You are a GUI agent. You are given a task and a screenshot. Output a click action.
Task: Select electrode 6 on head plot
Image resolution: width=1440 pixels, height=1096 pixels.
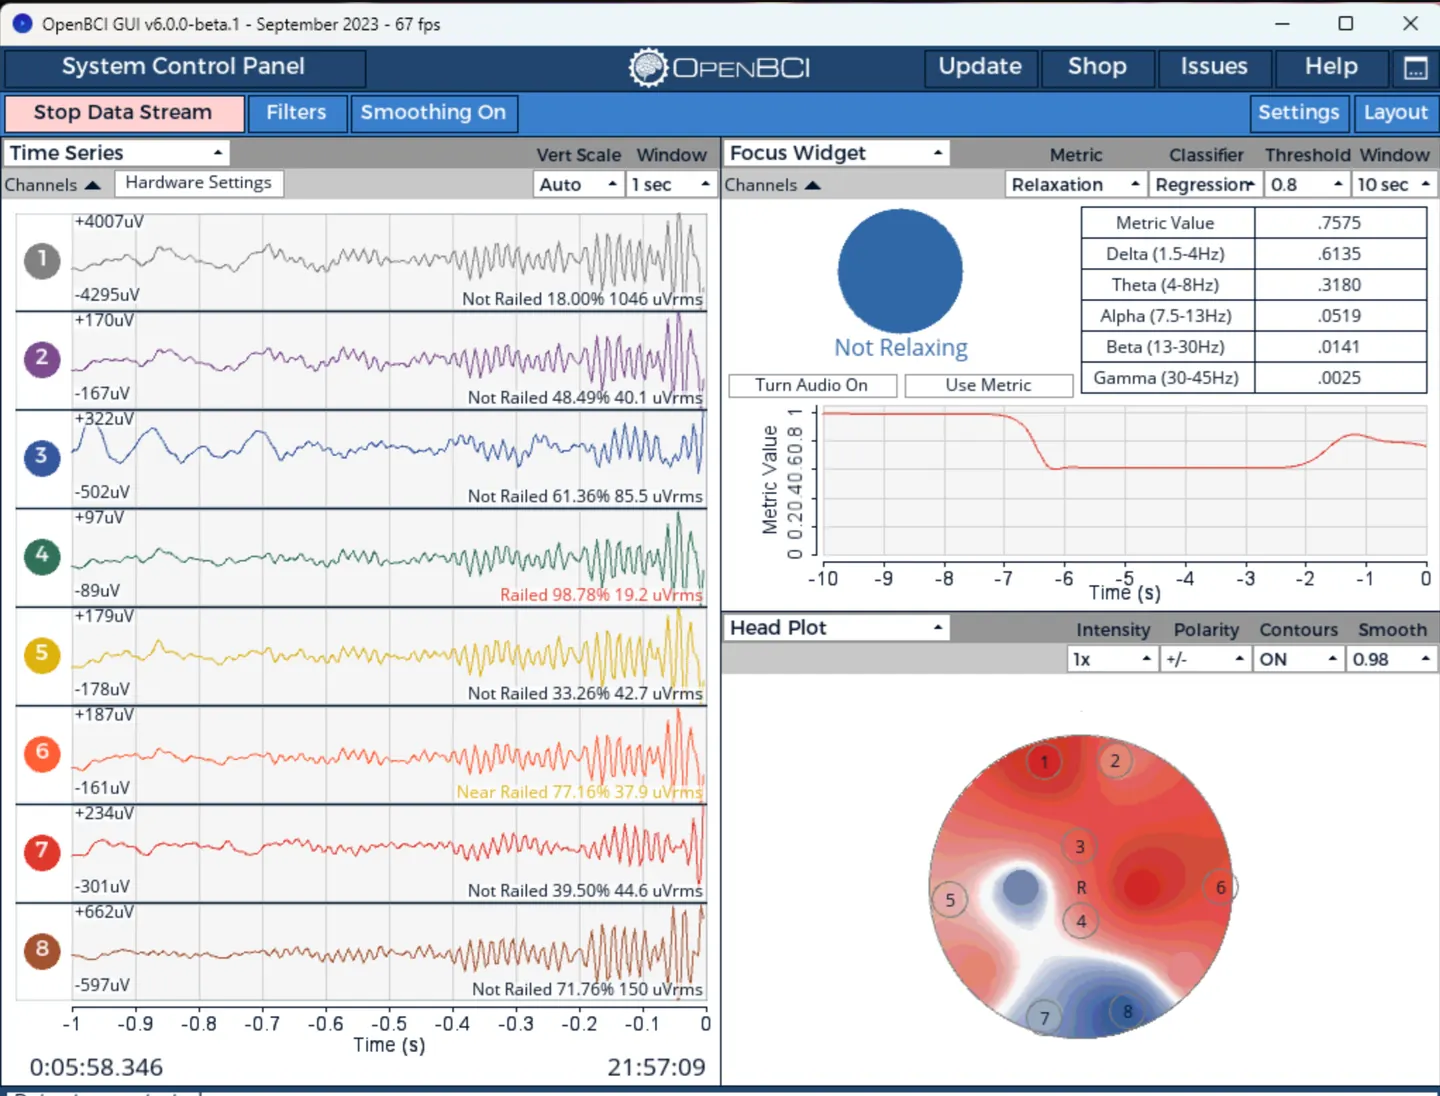[1220, 887]
